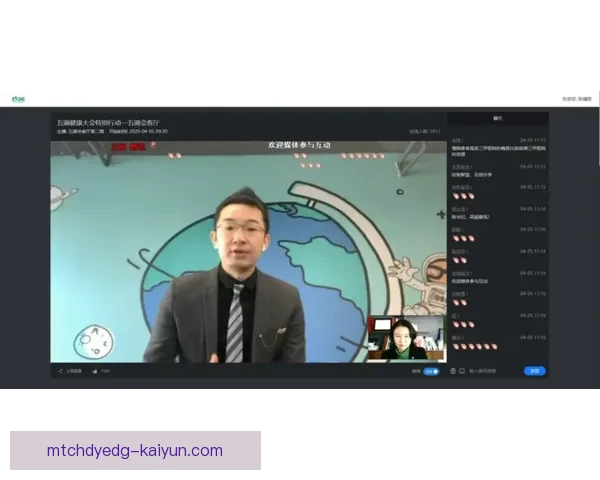
Task: Click the chat message 欢迎媒体参与互动
Action: 470,281
